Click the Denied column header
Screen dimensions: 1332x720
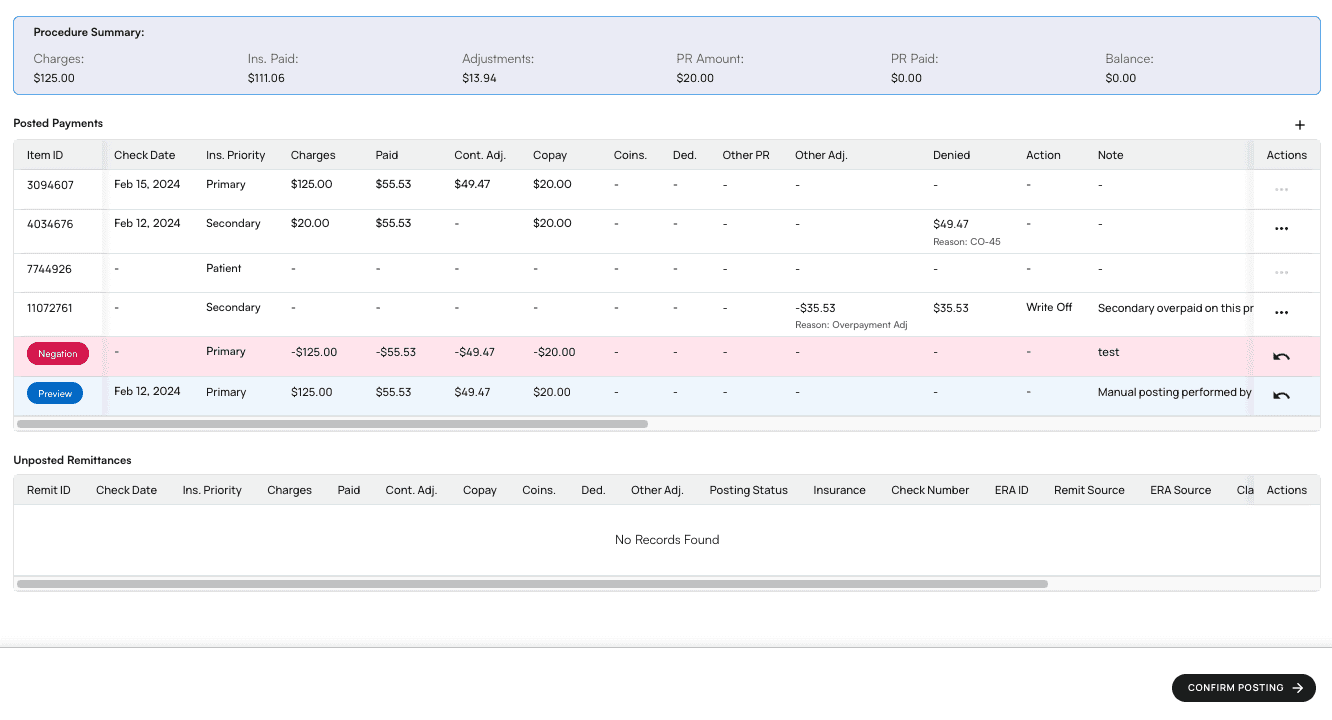tap(952, 155)
